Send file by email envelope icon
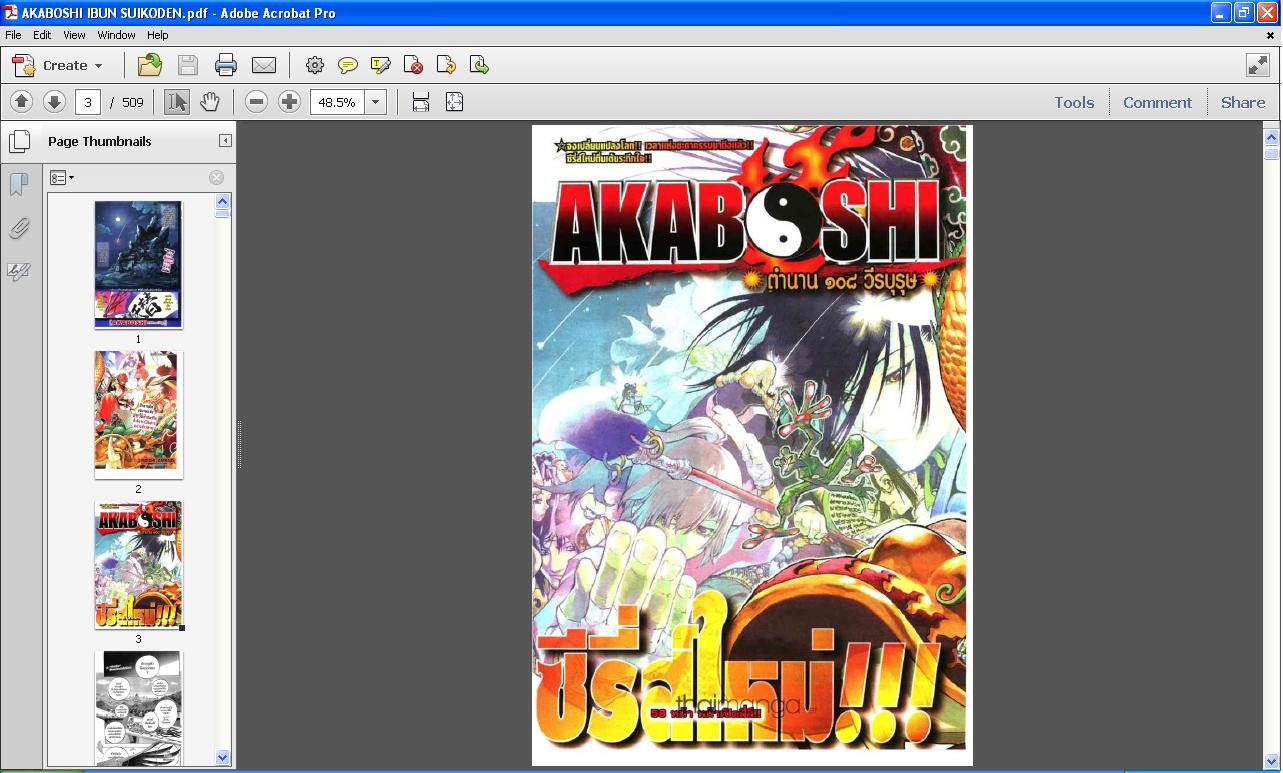 click(264, 66)
